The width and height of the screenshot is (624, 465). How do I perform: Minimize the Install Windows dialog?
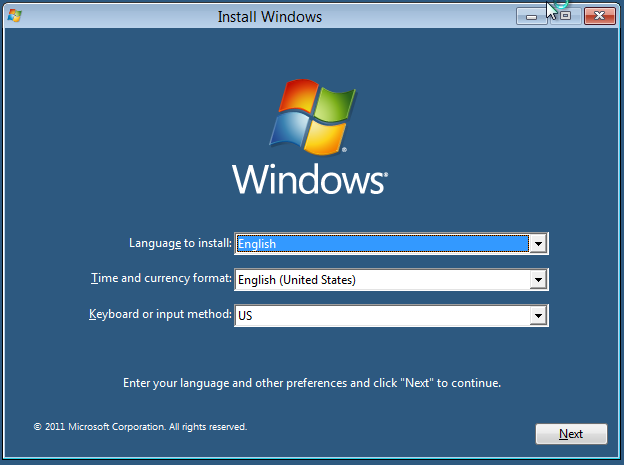pos(531,16)
